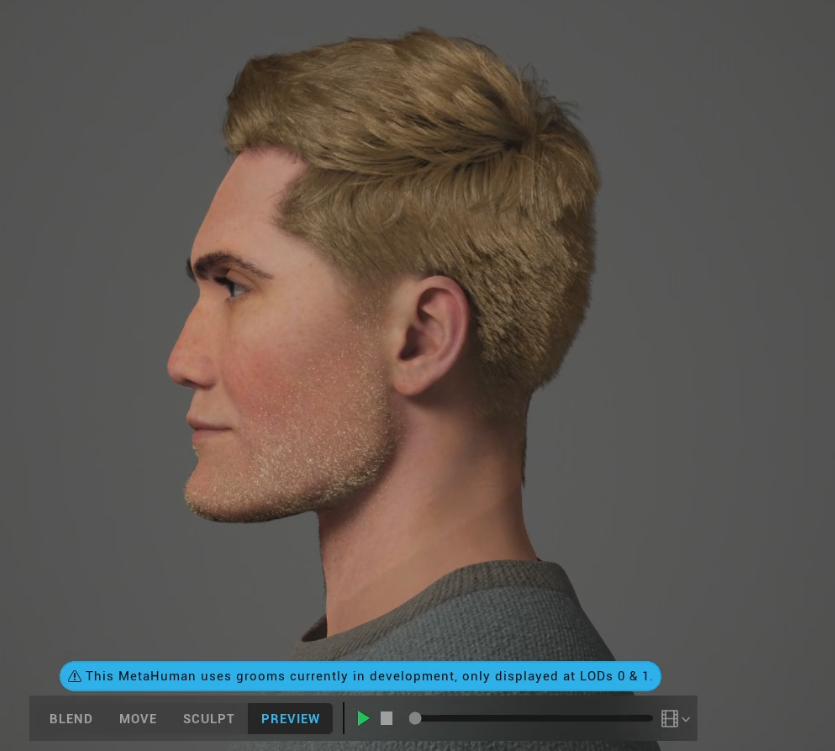Select the SCULPT mode tab
835x751 pixels.
(209, 719)
